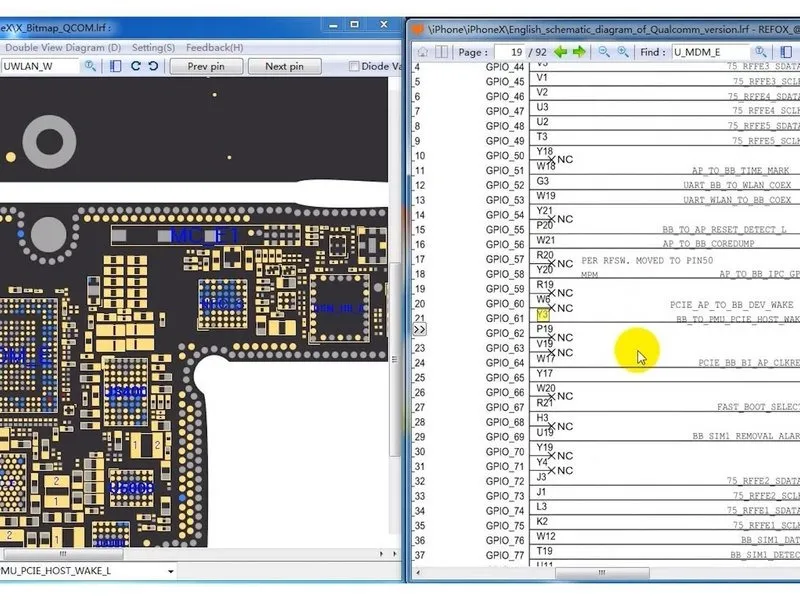Open the net name dropdown arrow
800x600 pixels.
170,571
